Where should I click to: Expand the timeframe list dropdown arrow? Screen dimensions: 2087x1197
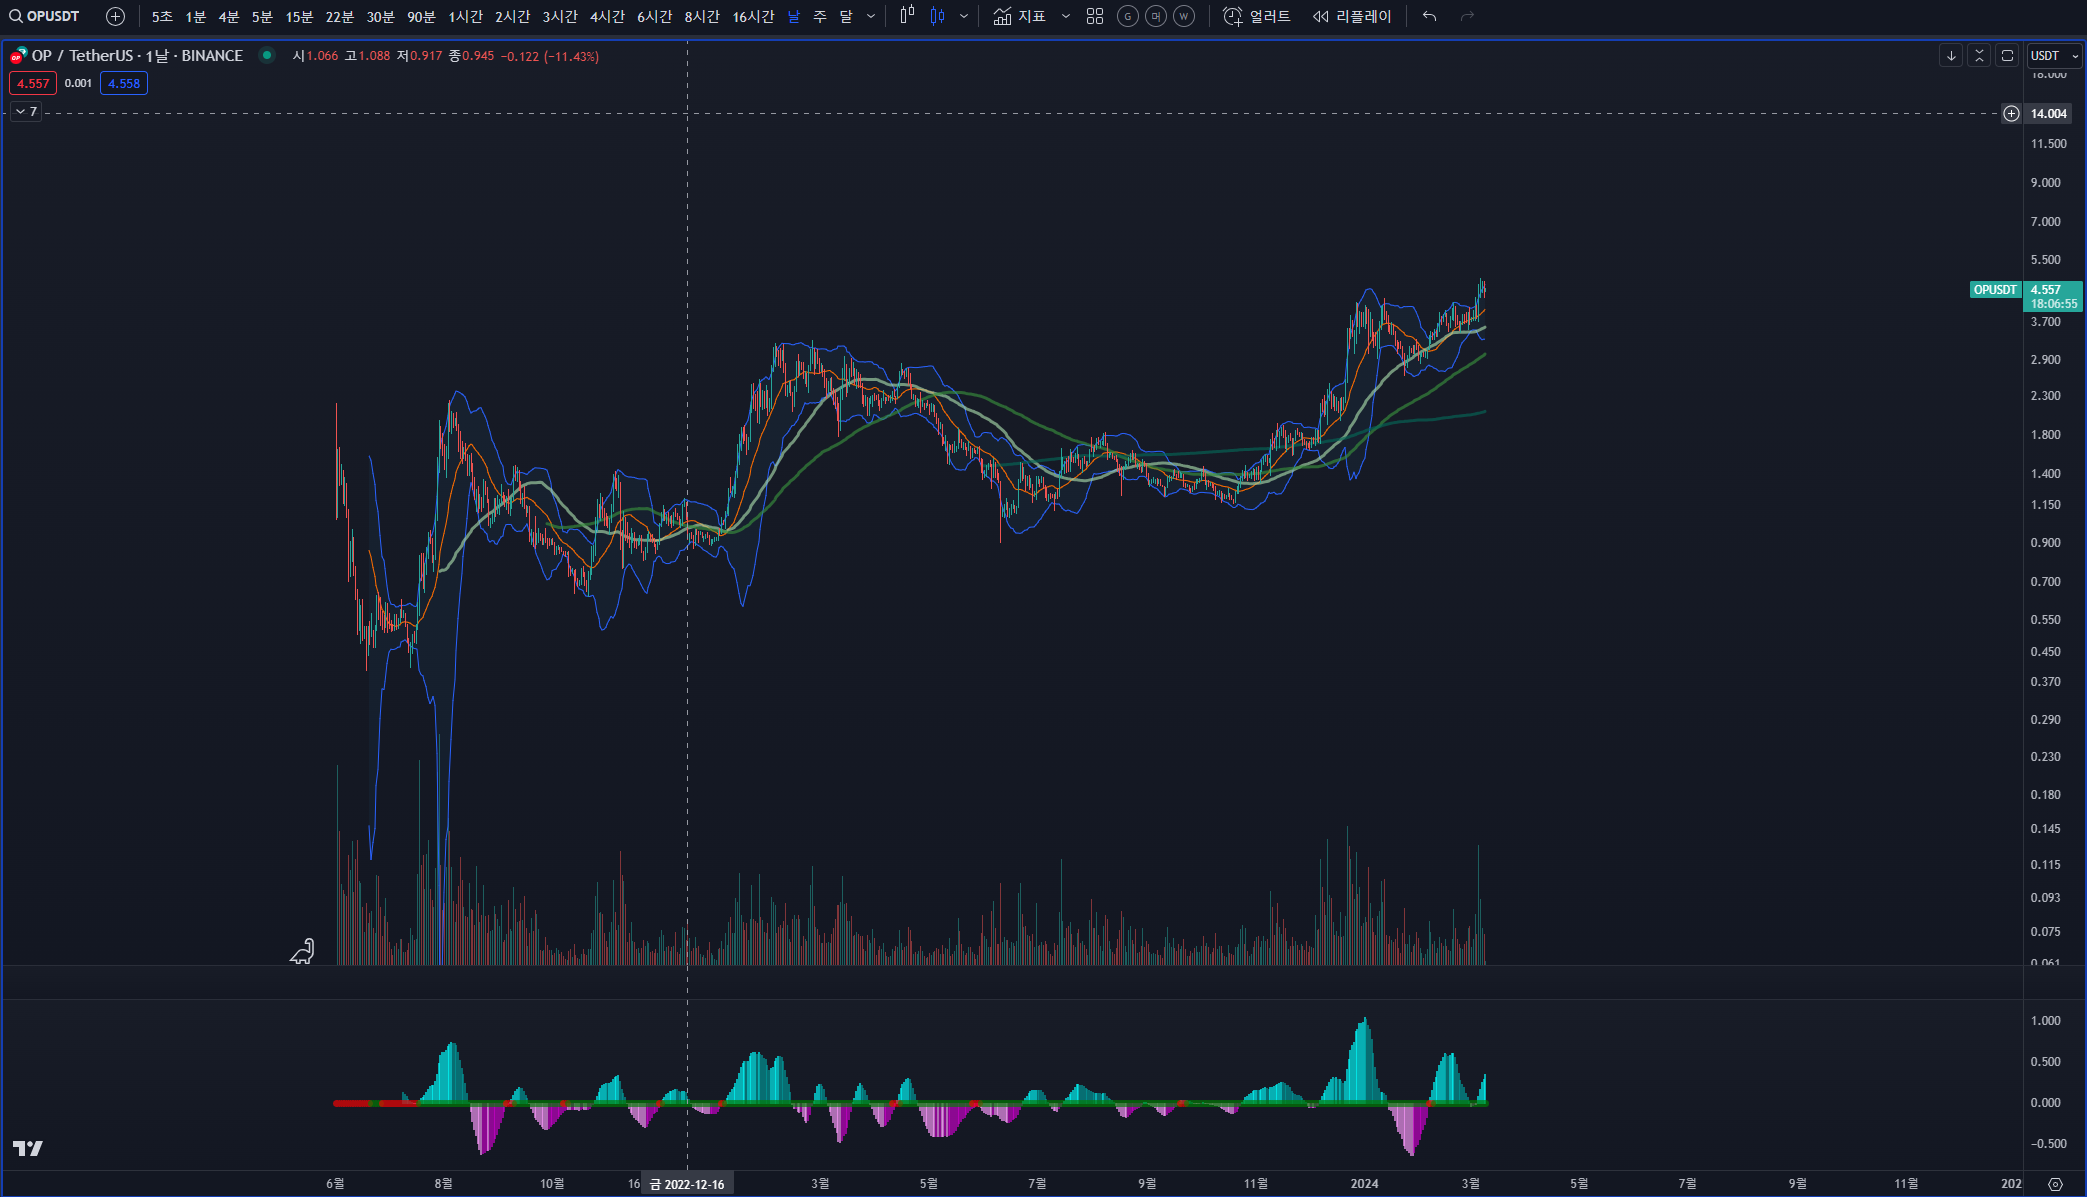click(871, 16)
